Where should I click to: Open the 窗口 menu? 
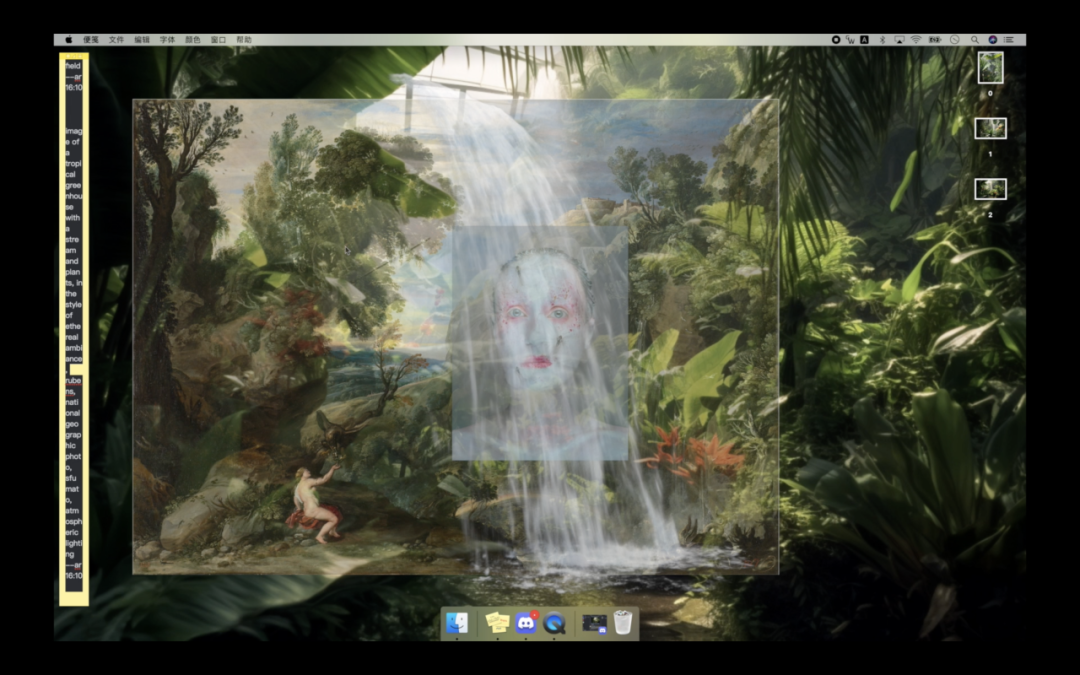coord(218,40)
